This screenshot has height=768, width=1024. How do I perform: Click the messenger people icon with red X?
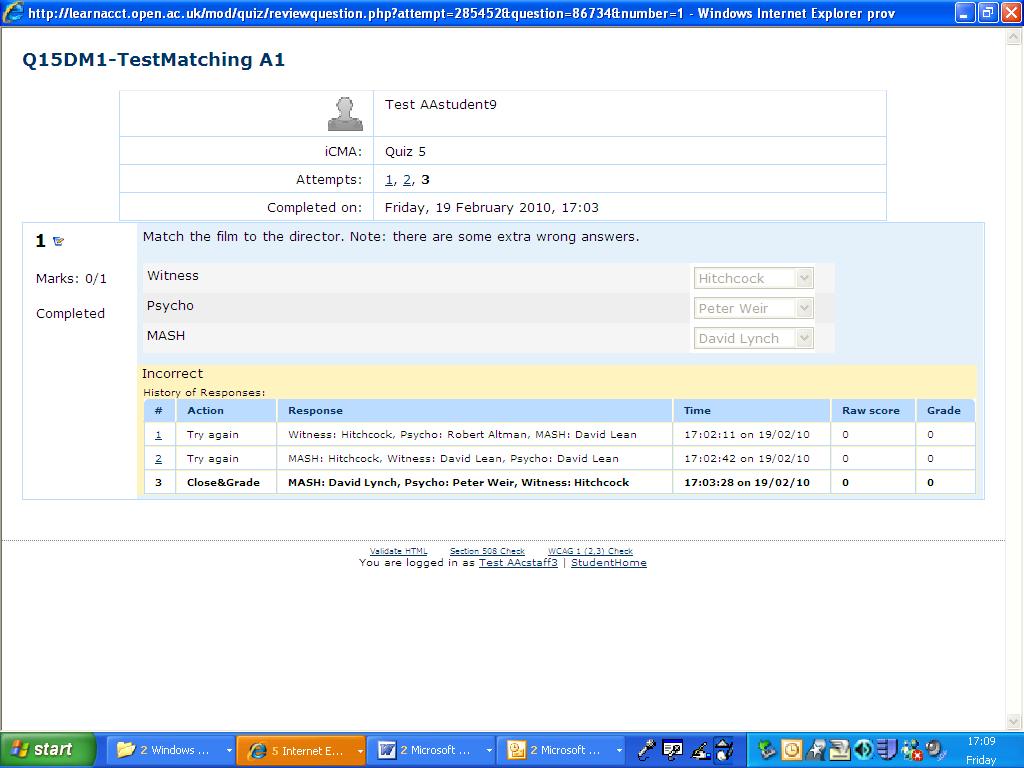coord(912,750)
